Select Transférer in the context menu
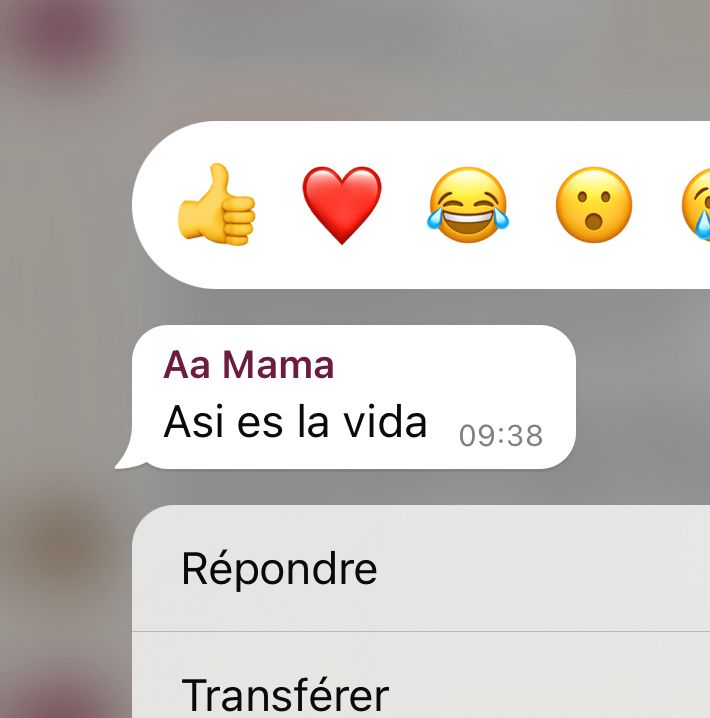The height and width of the screenshot is (718, 710). 421,675
